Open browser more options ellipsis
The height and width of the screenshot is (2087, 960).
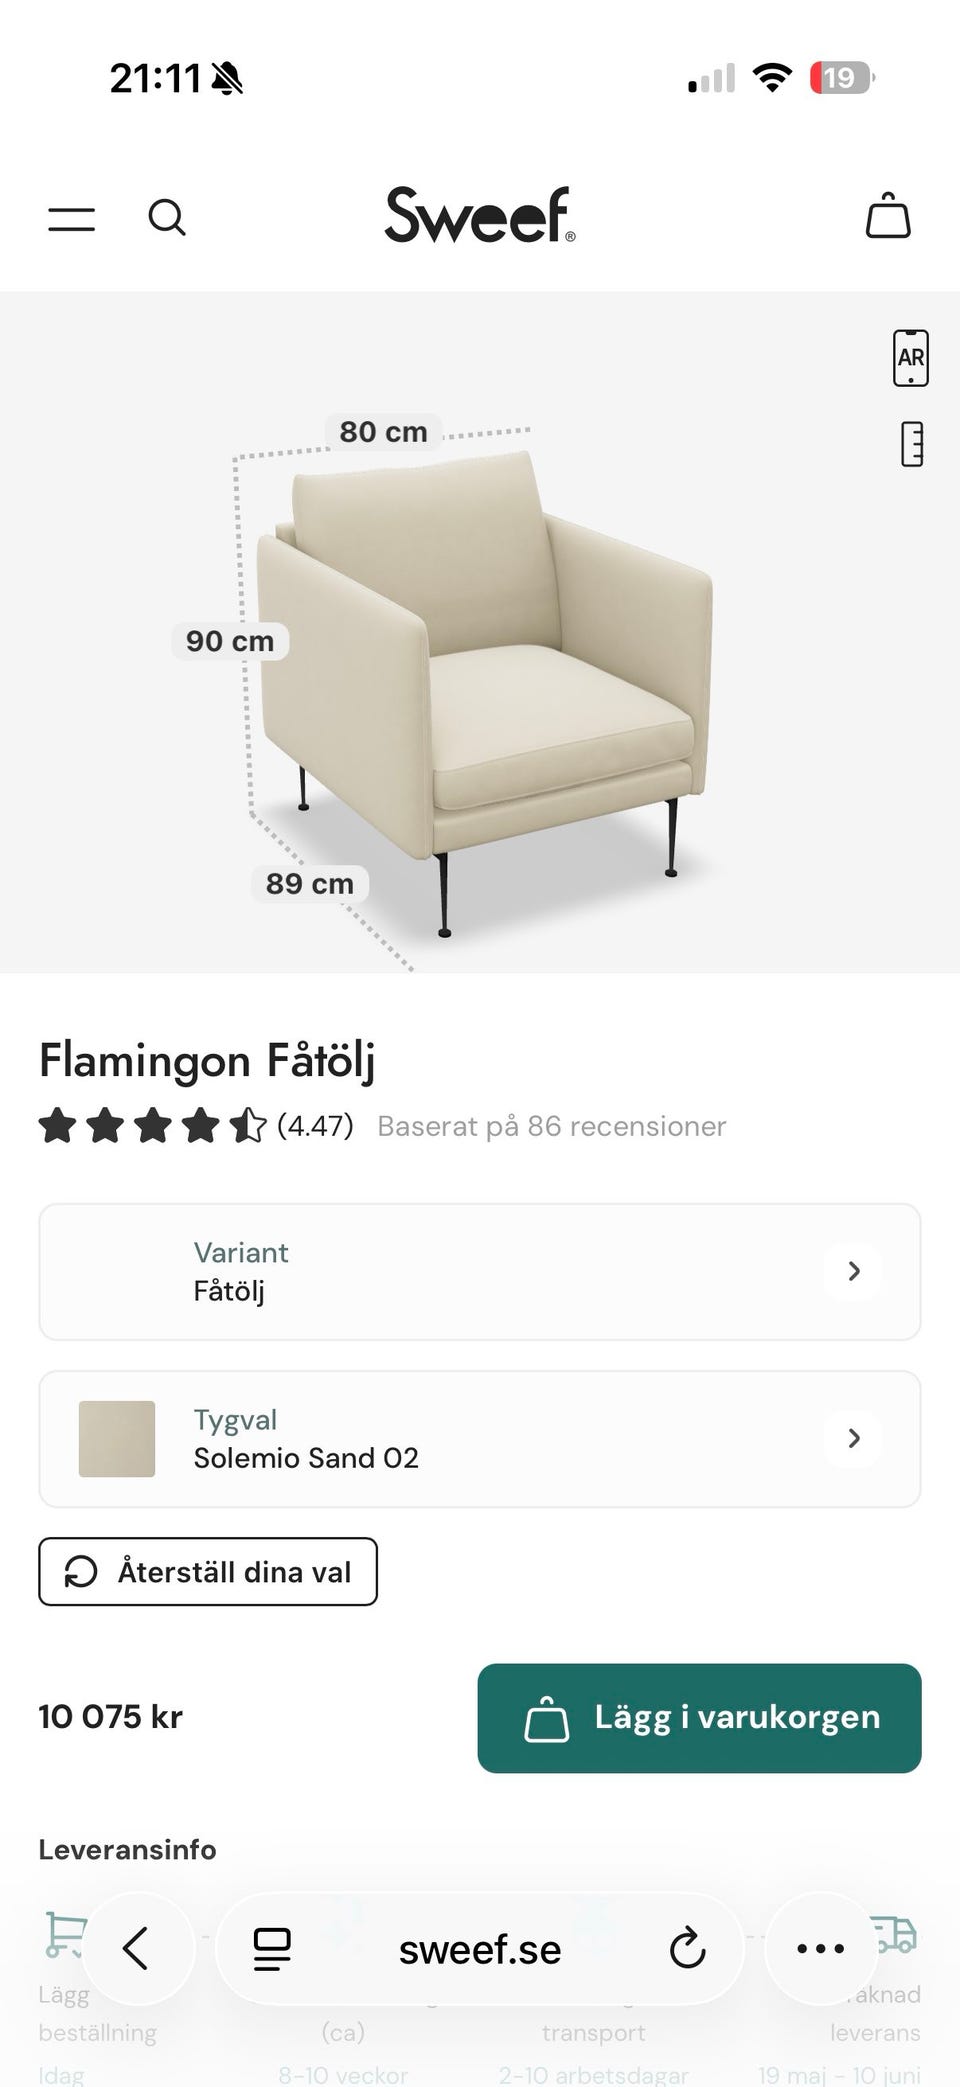click(x=820, y=1948)
